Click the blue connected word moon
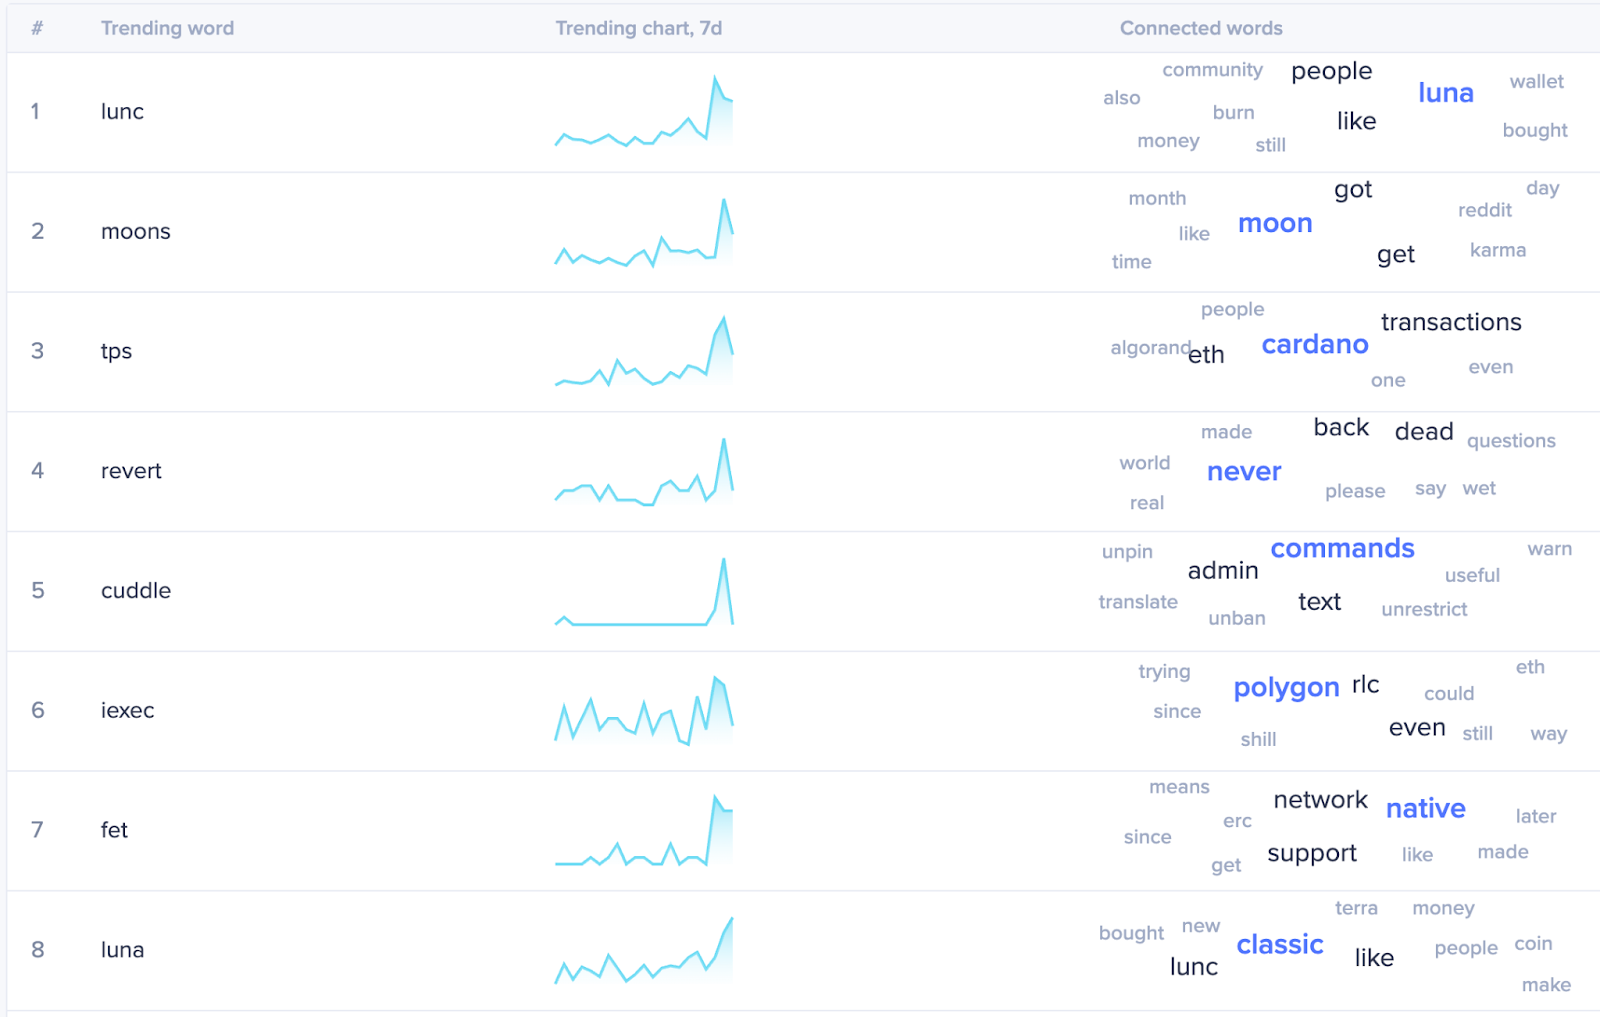Screen dimensions: 1600x1017 1275,223
